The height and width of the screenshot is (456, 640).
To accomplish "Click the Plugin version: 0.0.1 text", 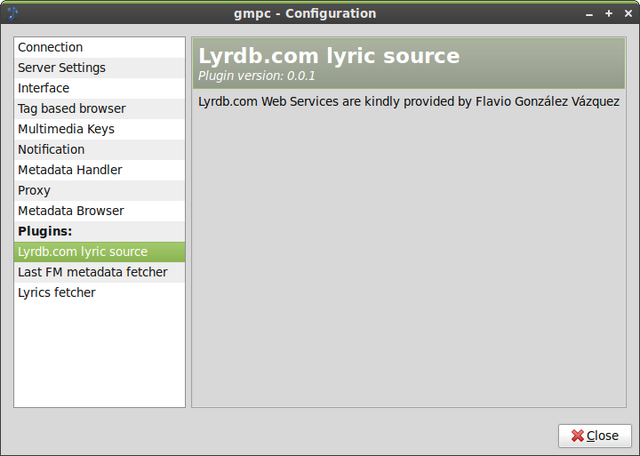I will 257,76.
